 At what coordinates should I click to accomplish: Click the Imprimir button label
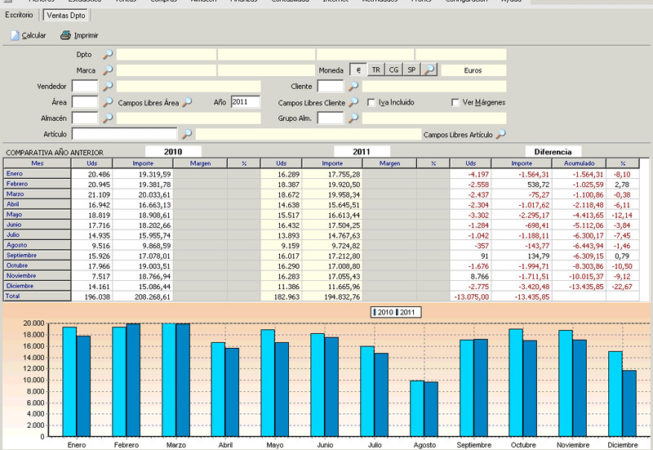[86, 36]
